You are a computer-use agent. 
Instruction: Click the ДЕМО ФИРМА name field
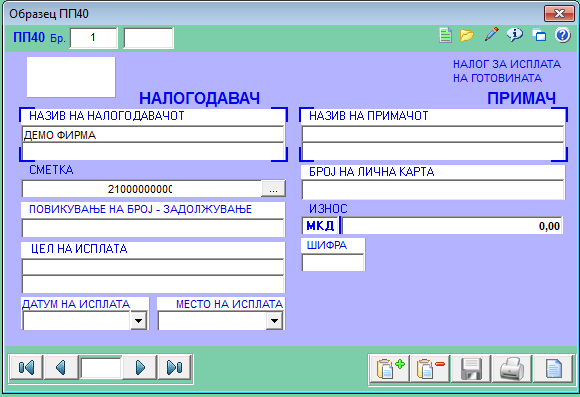[153, 135]
